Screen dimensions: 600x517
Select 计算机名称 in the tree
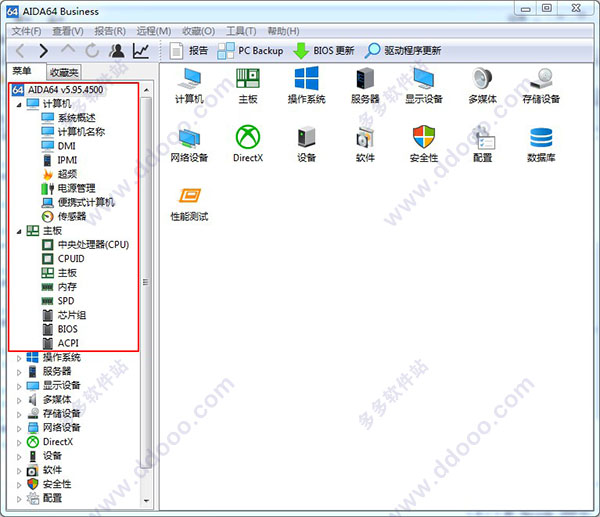pos(73,132)
